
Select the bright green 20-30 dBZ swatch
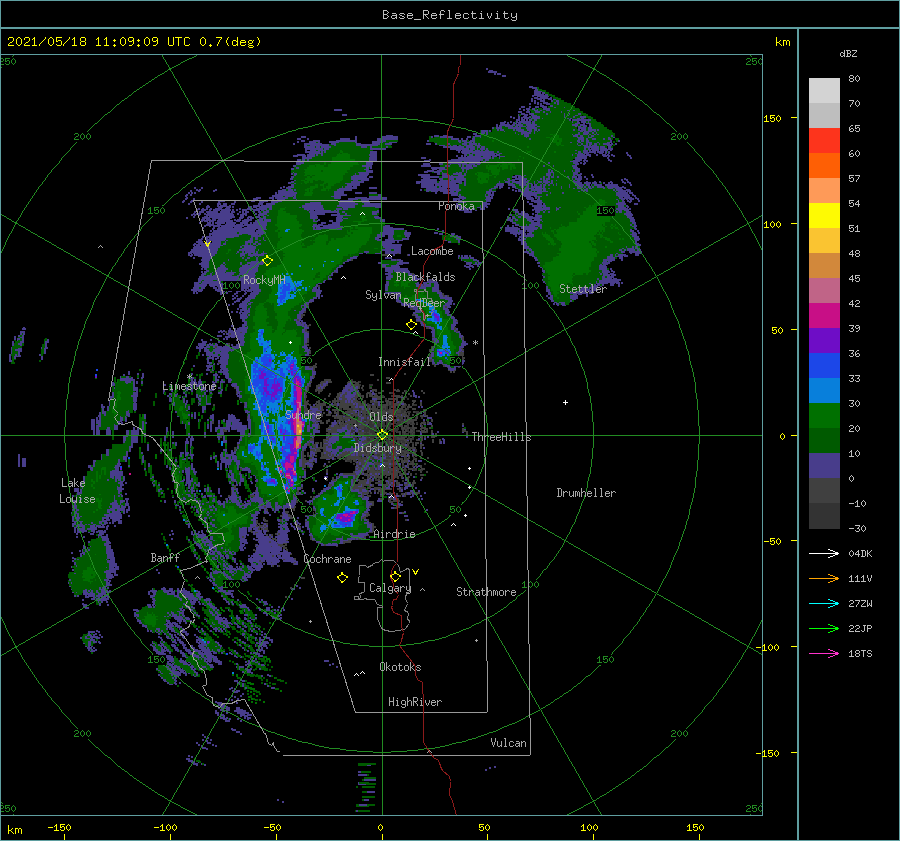tap(824, 416)
